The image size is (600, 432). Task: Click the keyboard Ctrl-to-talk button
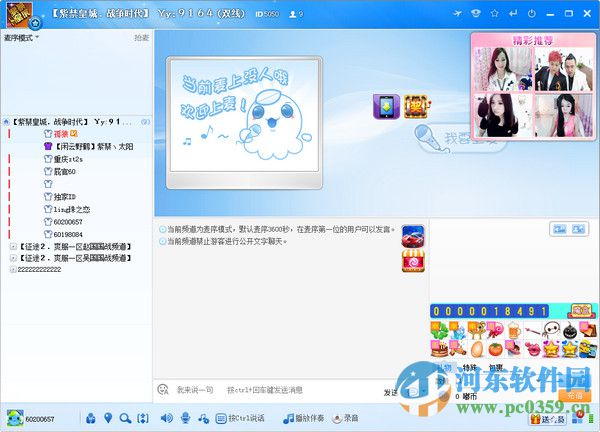(x=240, y=418)
